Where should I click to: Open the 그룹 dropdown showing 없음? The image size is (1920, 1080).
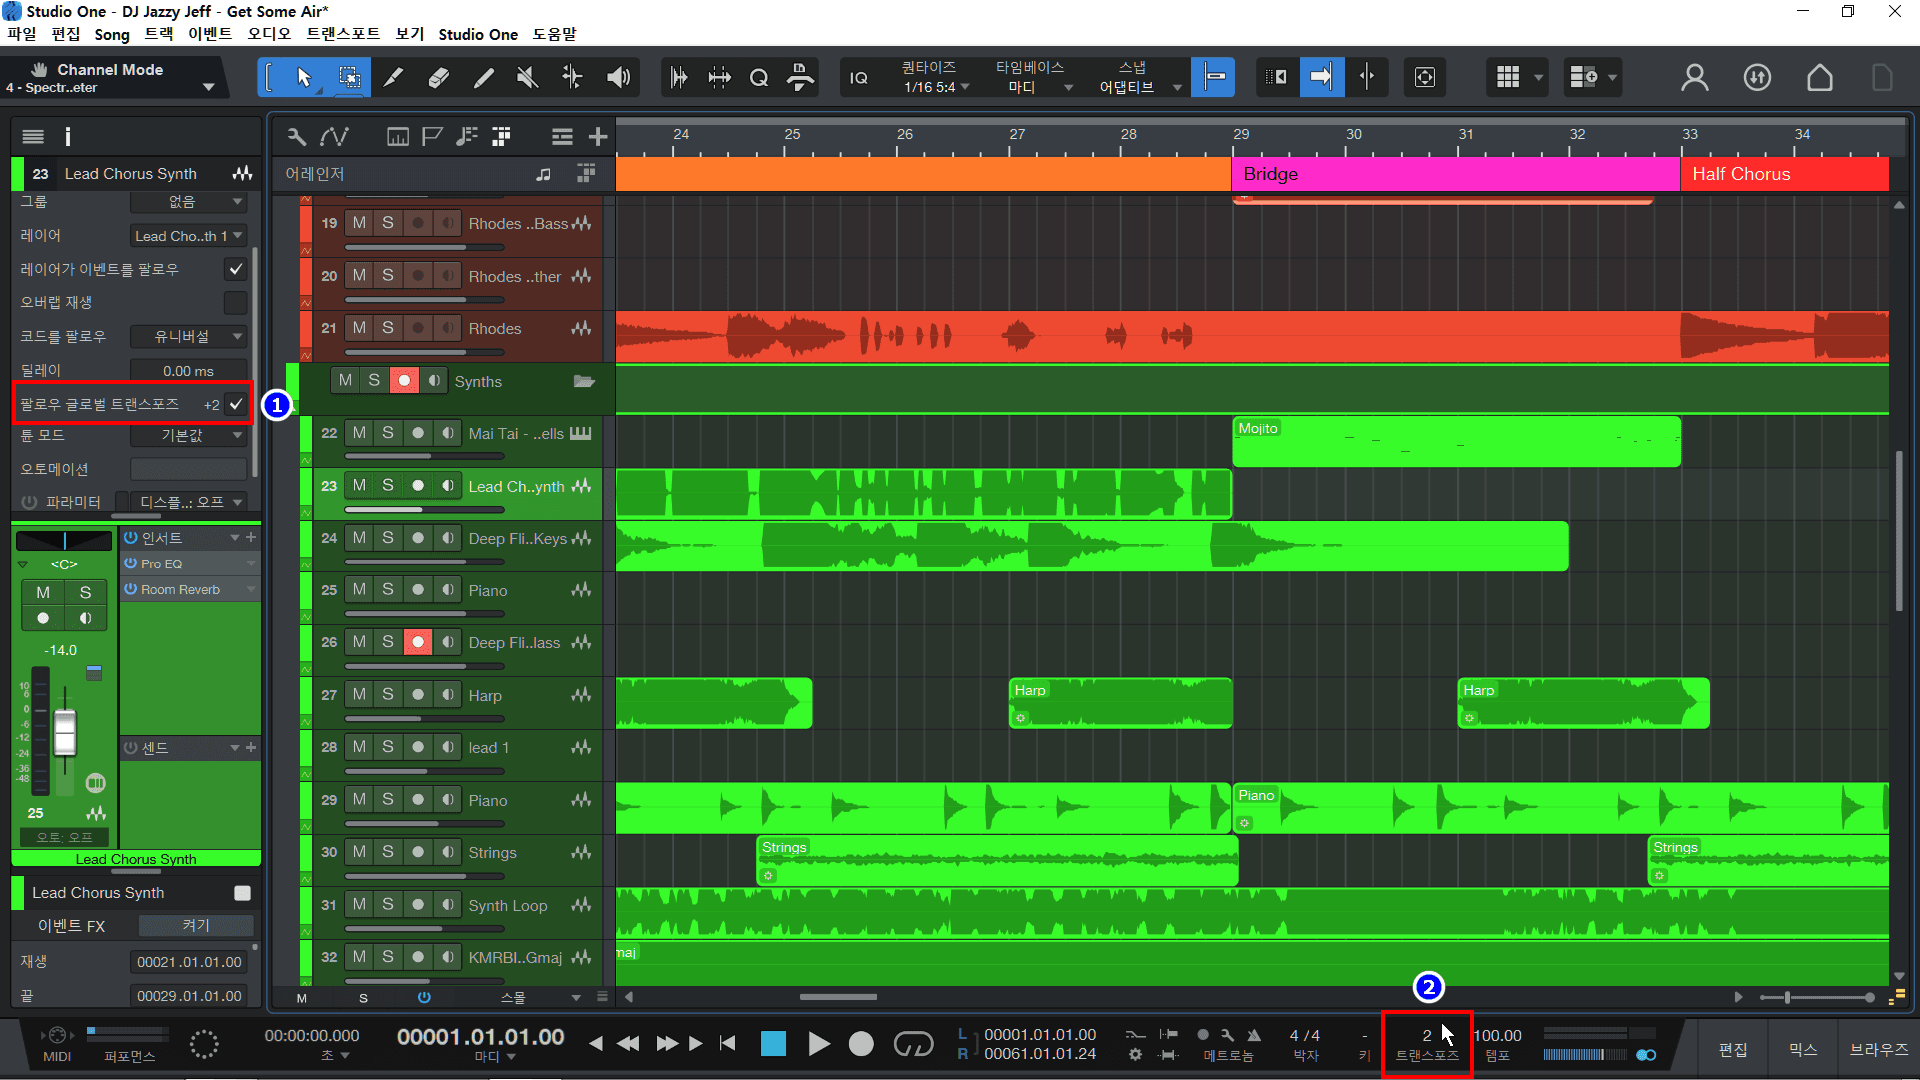(x=188, y=202)
